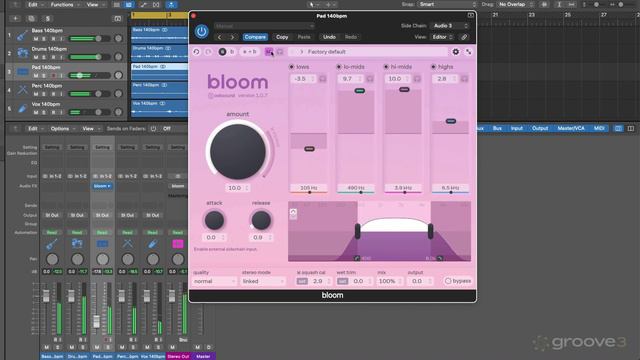
Task: Click the Drums 140bpm track drum icon
Action: 22,53
